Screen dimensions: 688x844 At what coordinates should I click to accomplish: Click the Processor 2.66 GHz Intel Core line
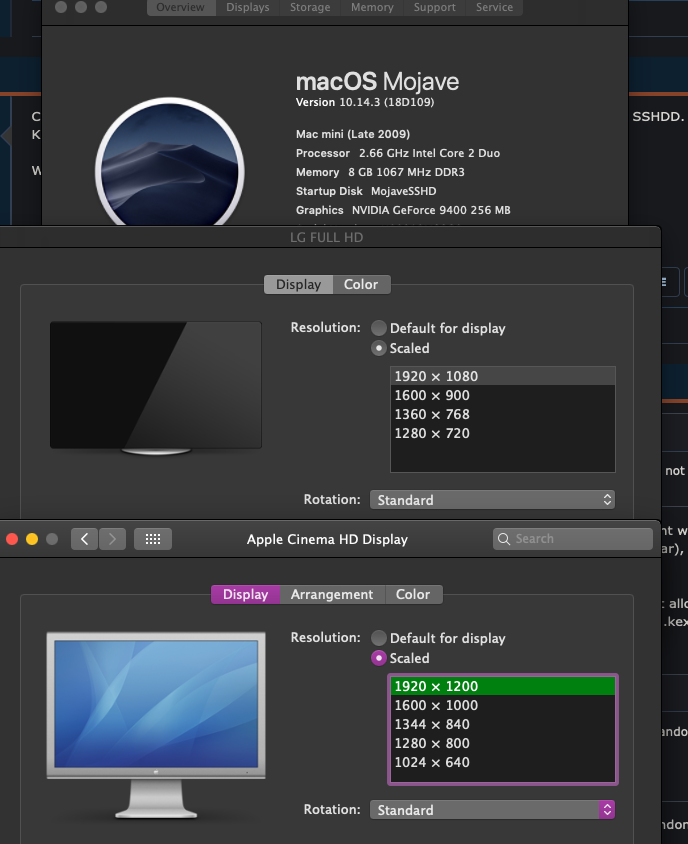tap(398, 153)
